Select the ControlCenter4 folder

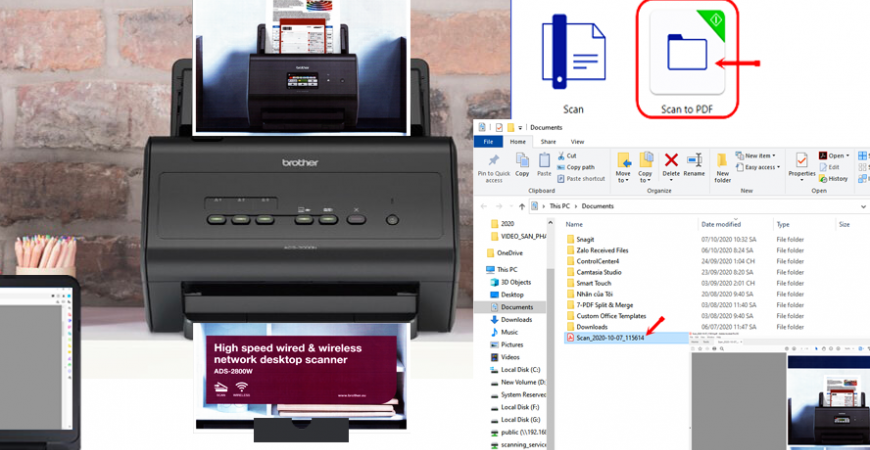[x=592, y=261]
